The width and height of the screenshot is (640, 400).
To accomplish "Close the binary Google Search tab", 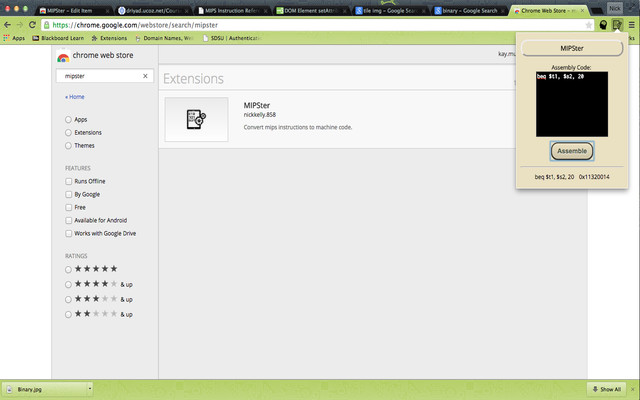I will point(502,11).
